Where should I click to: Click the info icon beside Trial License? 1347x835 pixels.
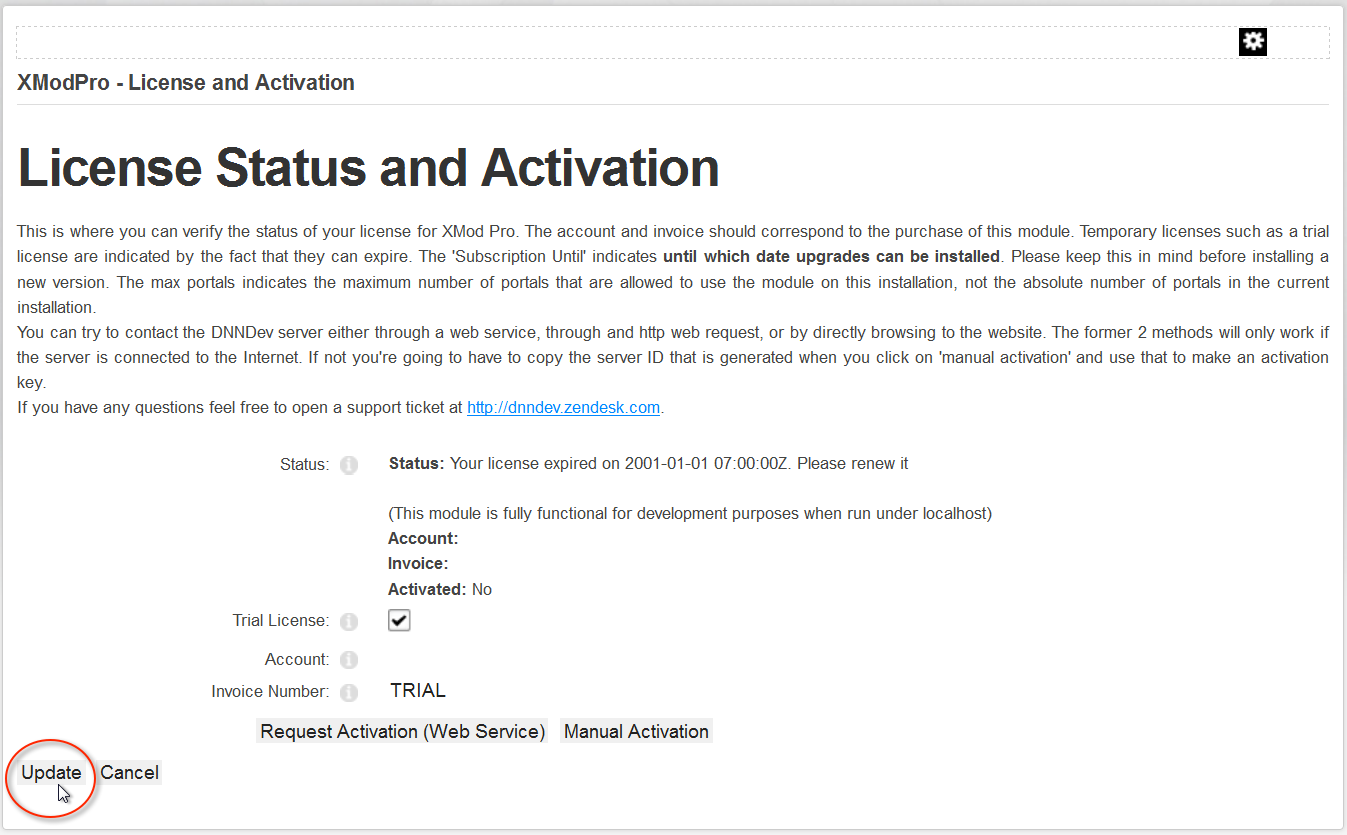348,621
